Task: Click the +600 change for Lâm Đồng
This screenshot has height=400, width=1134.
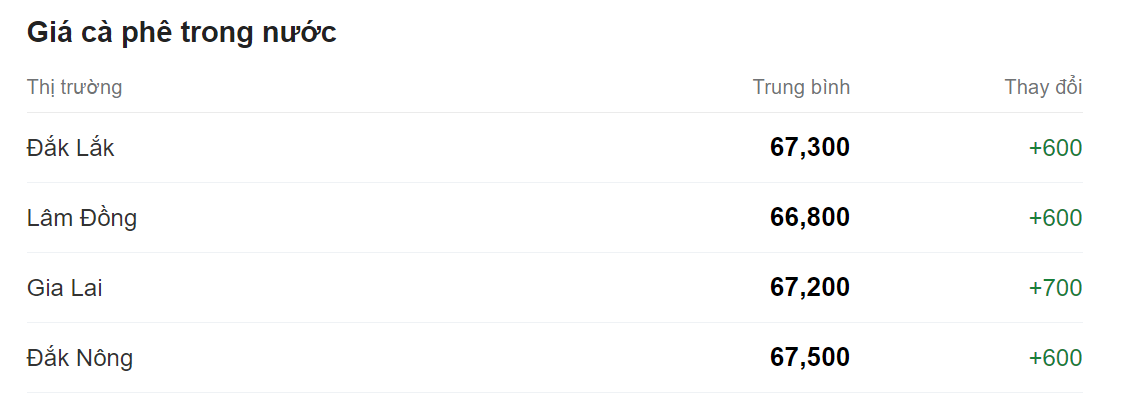Action: [x=1055, y=218]
